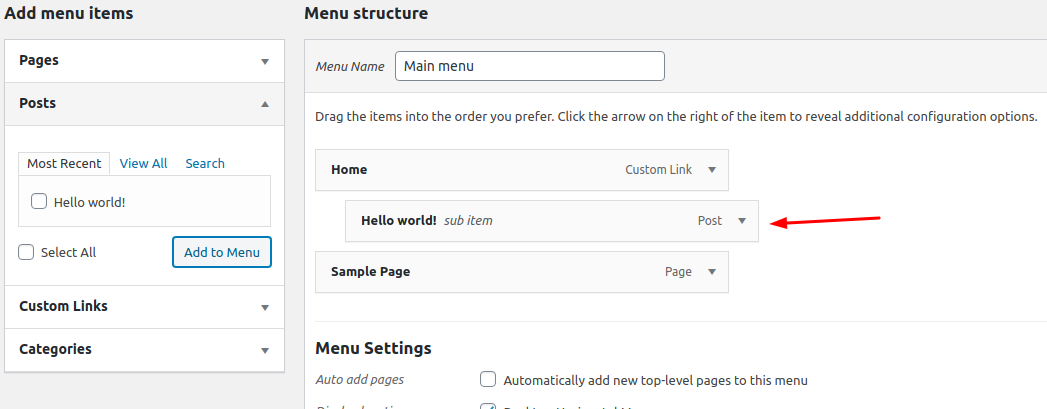The height and width of the screenshot is (409, 1047).
Task: Click the Add to Menu button
Action: 222,252
